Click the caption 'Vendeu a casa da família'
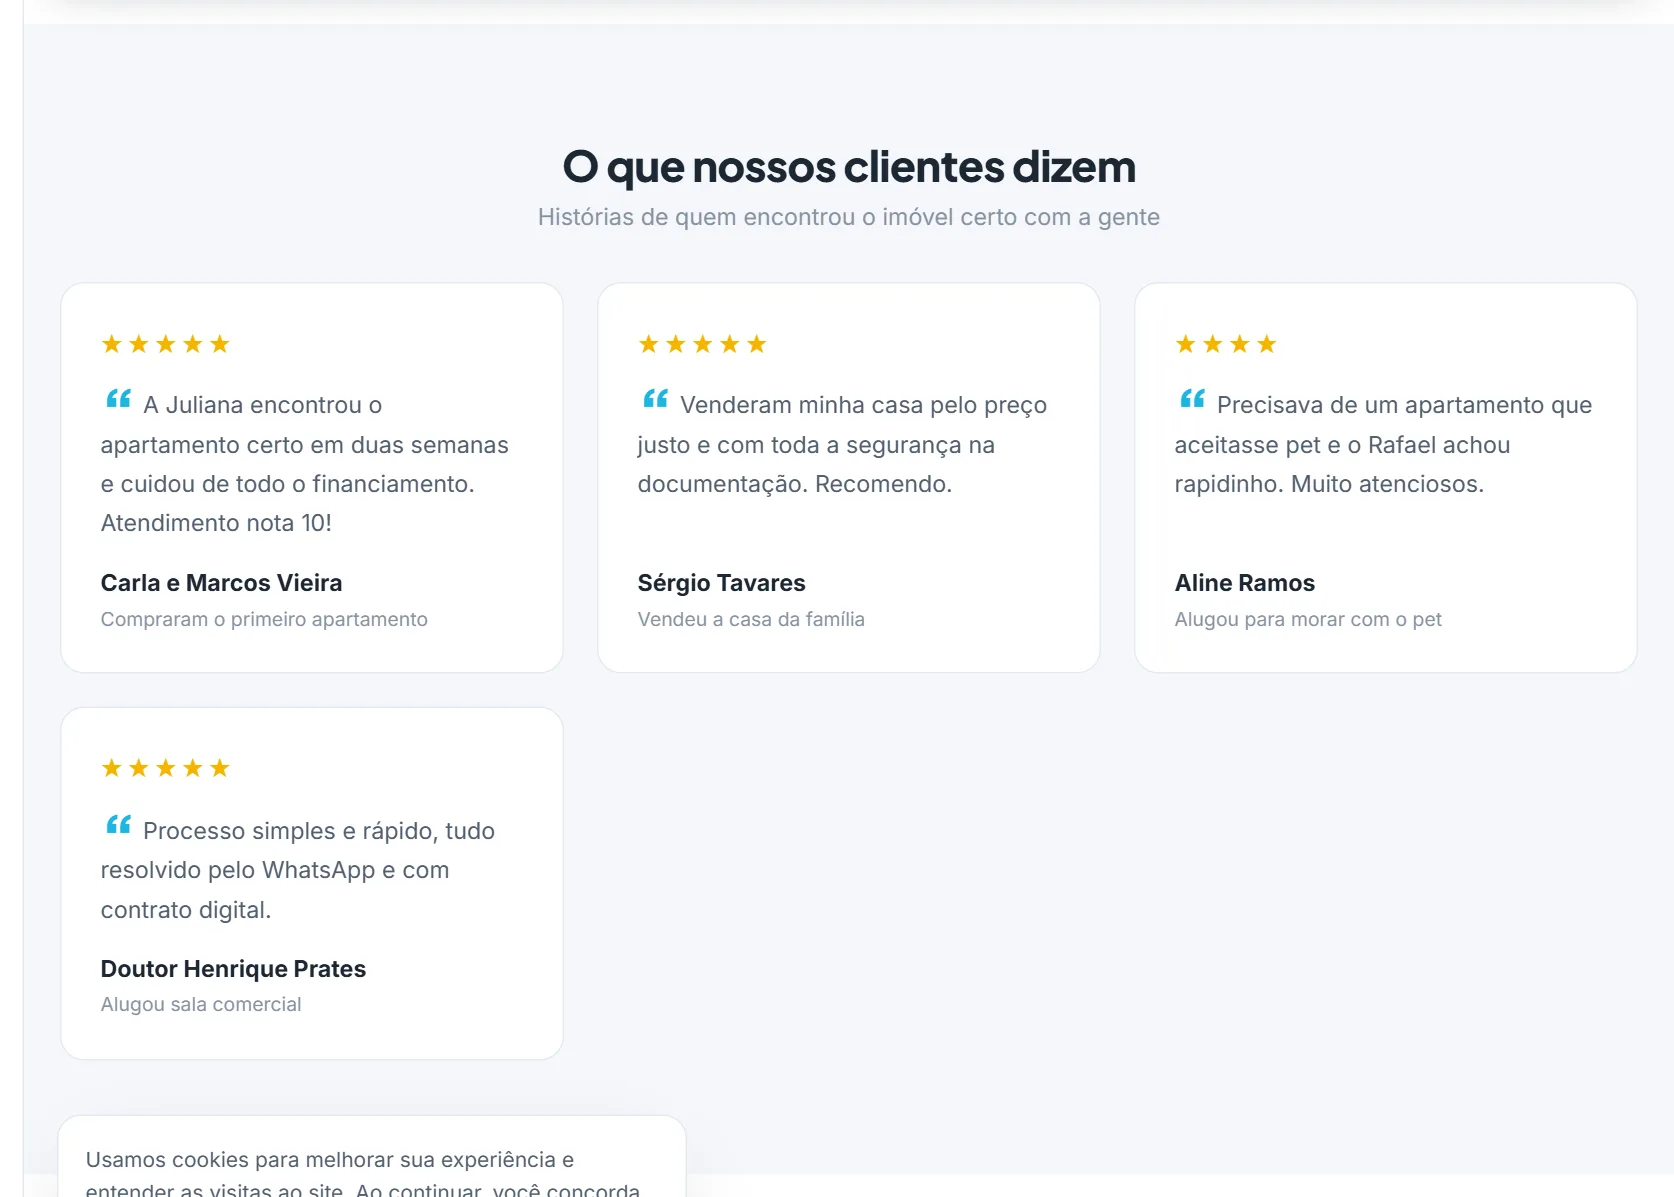This screenshot has width=1674, height=1197. (751, 619)
